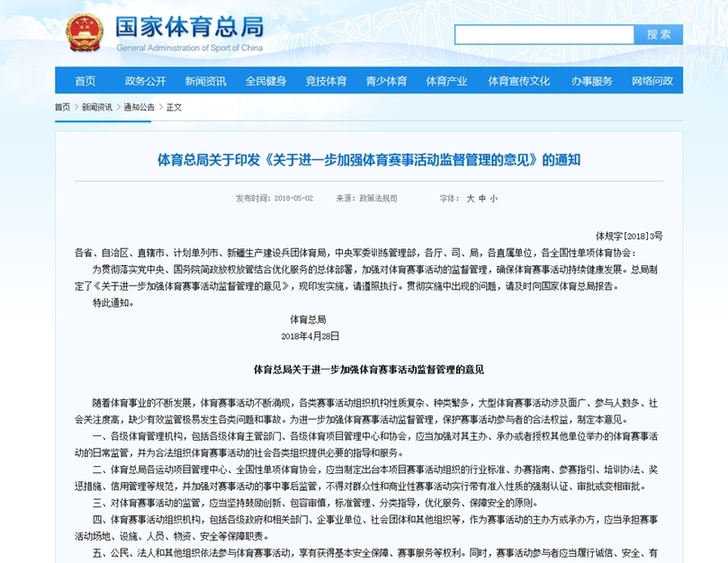This screenshot has width=728, height=563.
Task: Set font size to 小
Action: 494,199
